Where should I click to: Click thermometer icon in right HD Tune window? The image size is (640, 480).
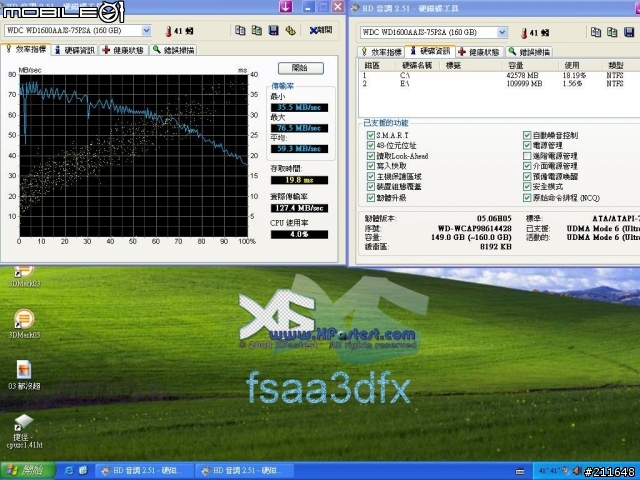click(x=524, y=33)
